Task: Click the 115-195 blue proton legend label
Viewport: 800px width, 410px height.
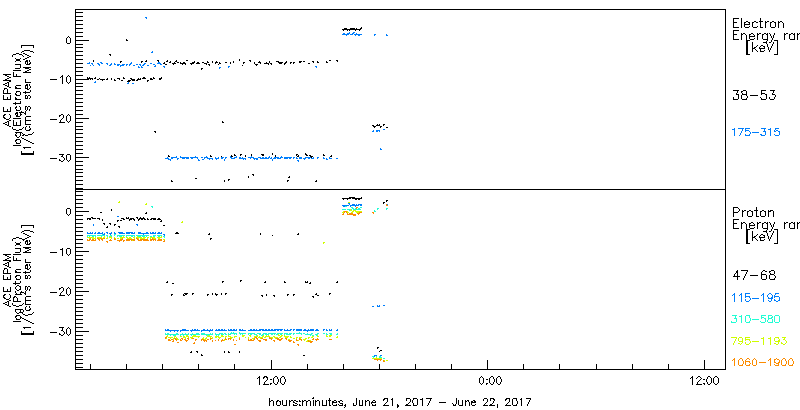Action: [x=756, y=298]
